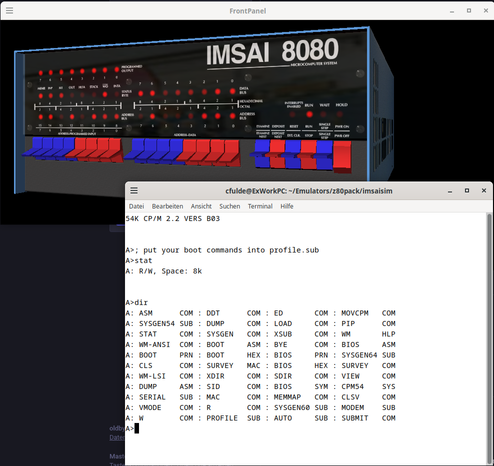Screen dimensions: 494x466
Task: Close the FrontPanel window
Action: point(486,11)
